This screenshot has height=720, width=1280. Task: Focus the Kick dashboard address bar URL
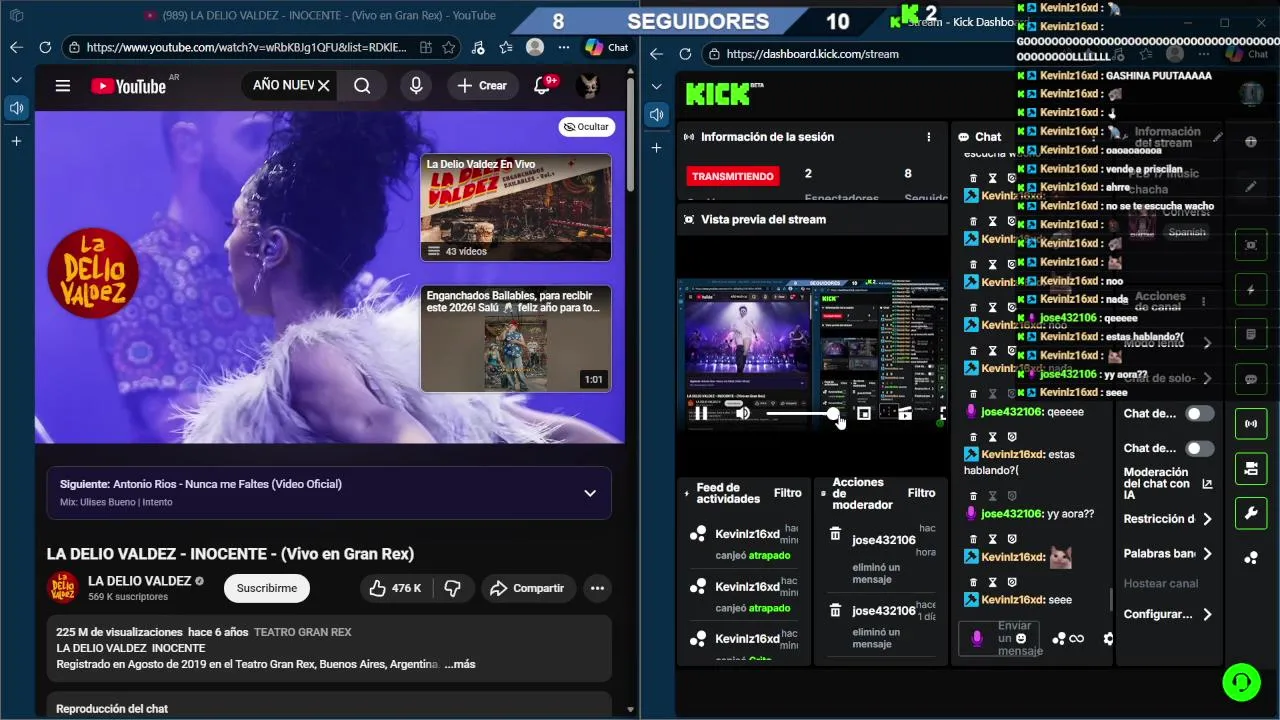pyautogui.click(x=813, y=54)
